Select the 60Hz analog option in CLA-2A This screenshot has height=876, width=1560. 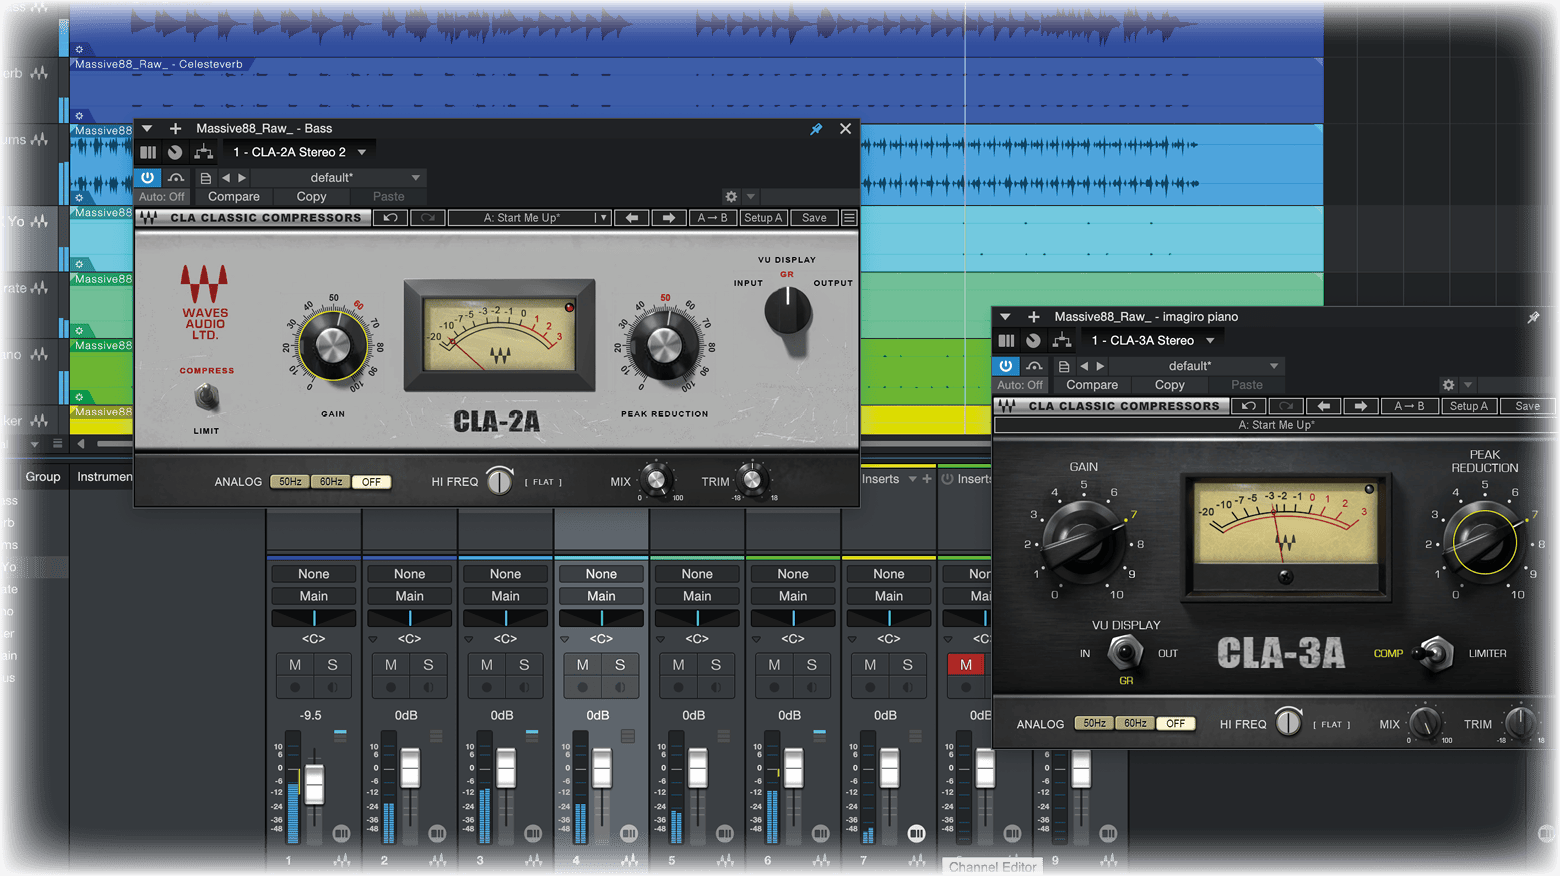click(x=331, y=482)
